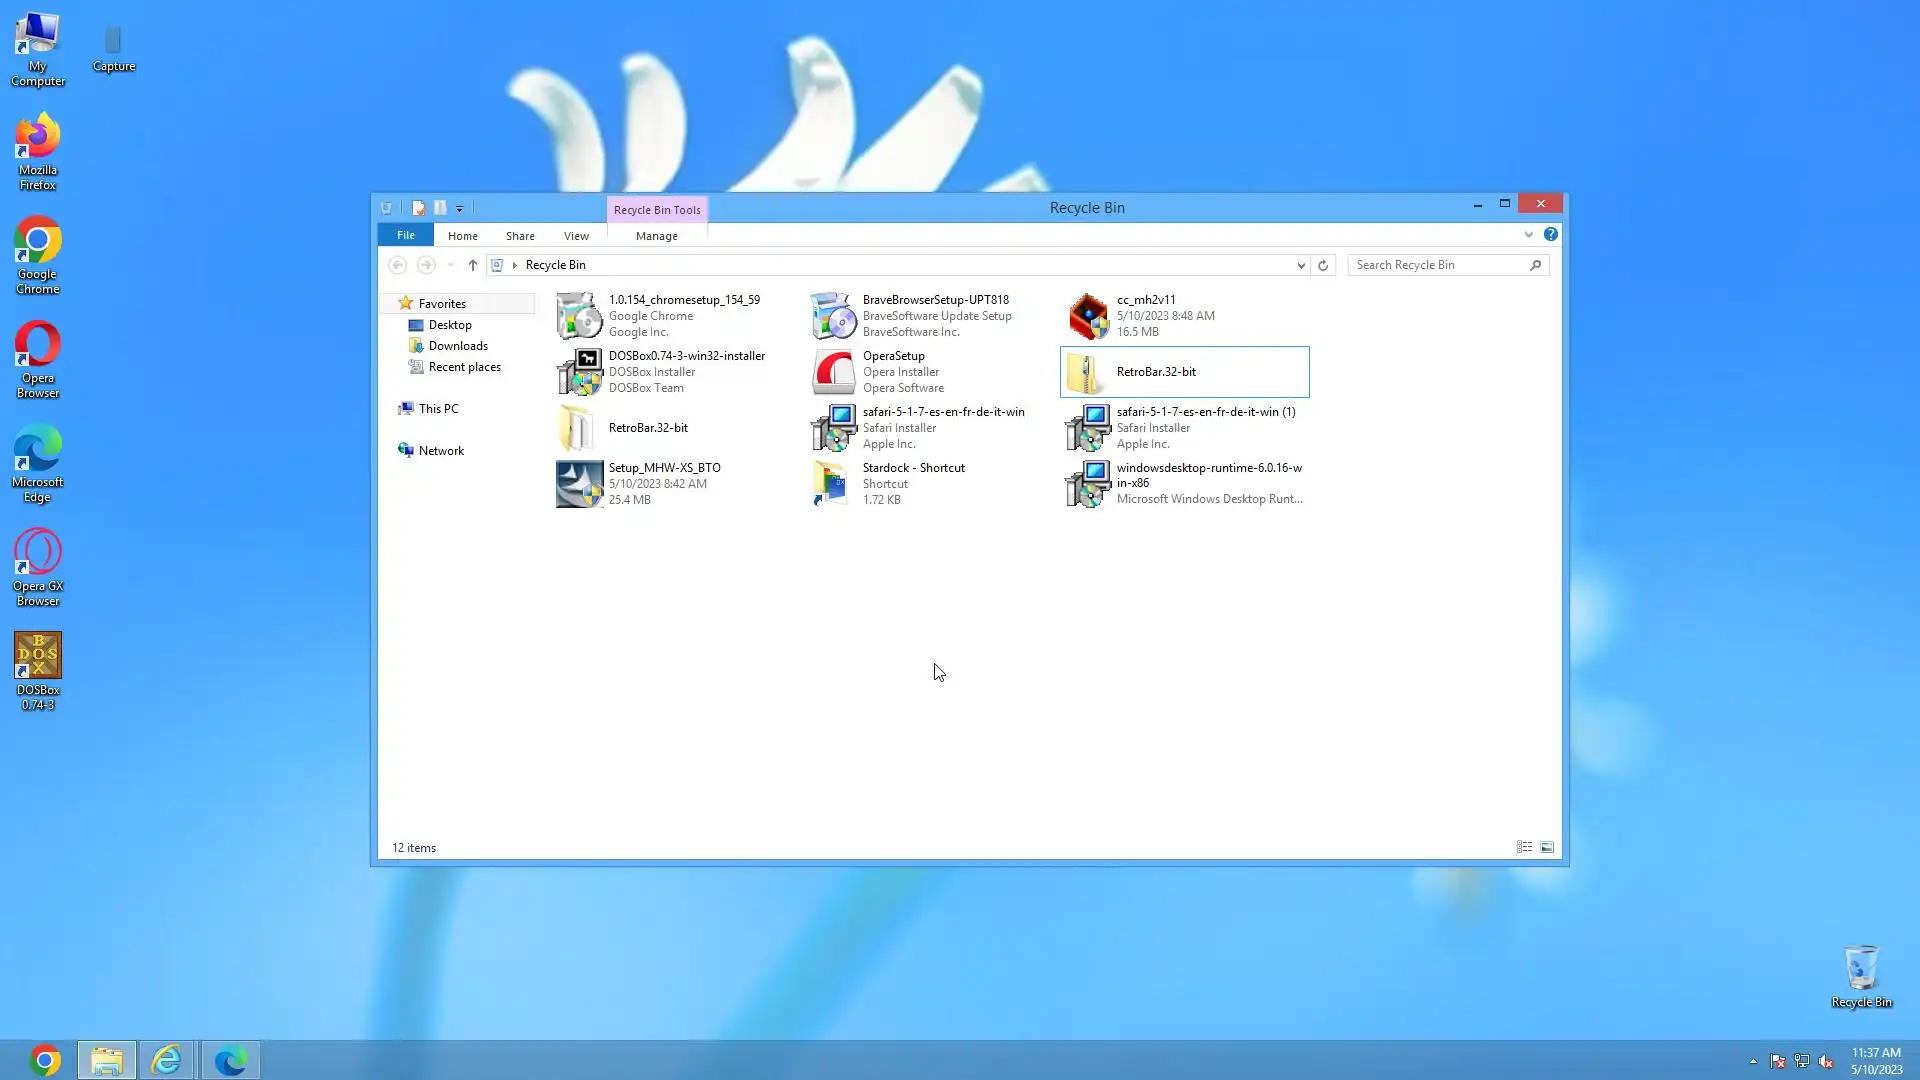Select the OperaSetup installer file
This screenshot has width=1920, height=1080.
pos(893,371)
